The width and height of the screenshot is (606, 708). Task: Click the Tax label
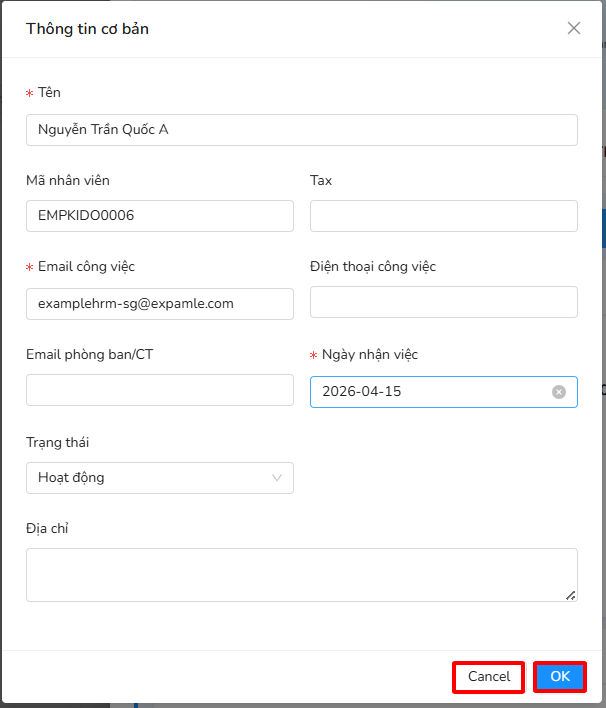[x=321, y=181]
